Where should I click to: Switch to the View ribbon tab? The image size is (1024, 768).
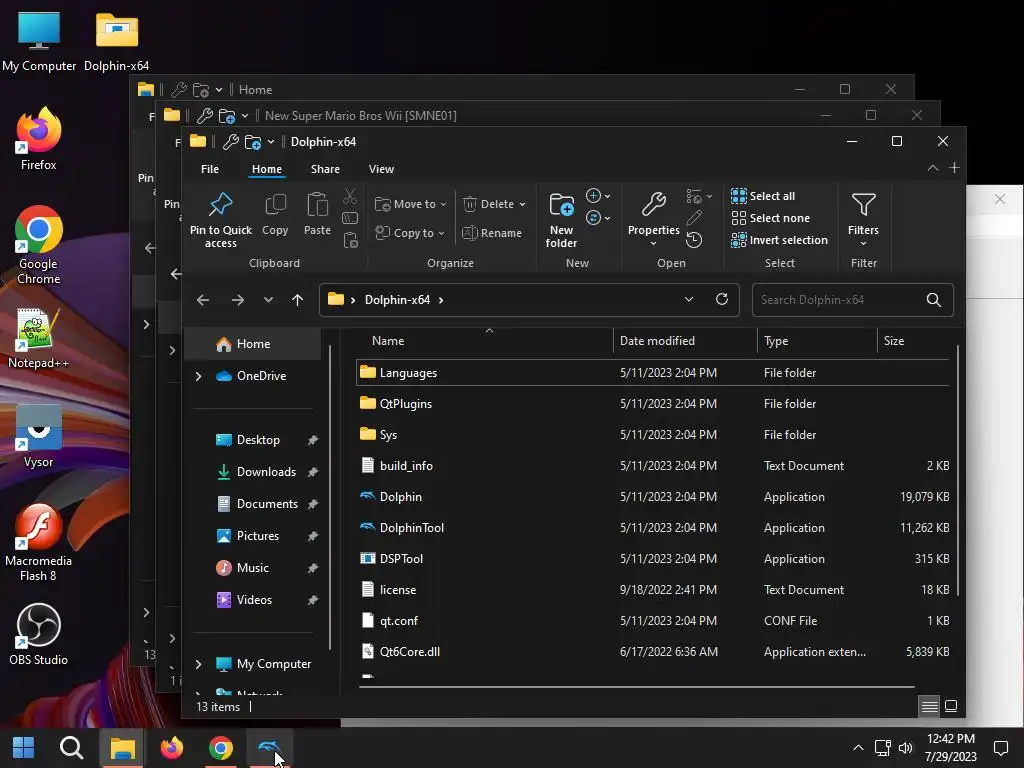[381, 169]
